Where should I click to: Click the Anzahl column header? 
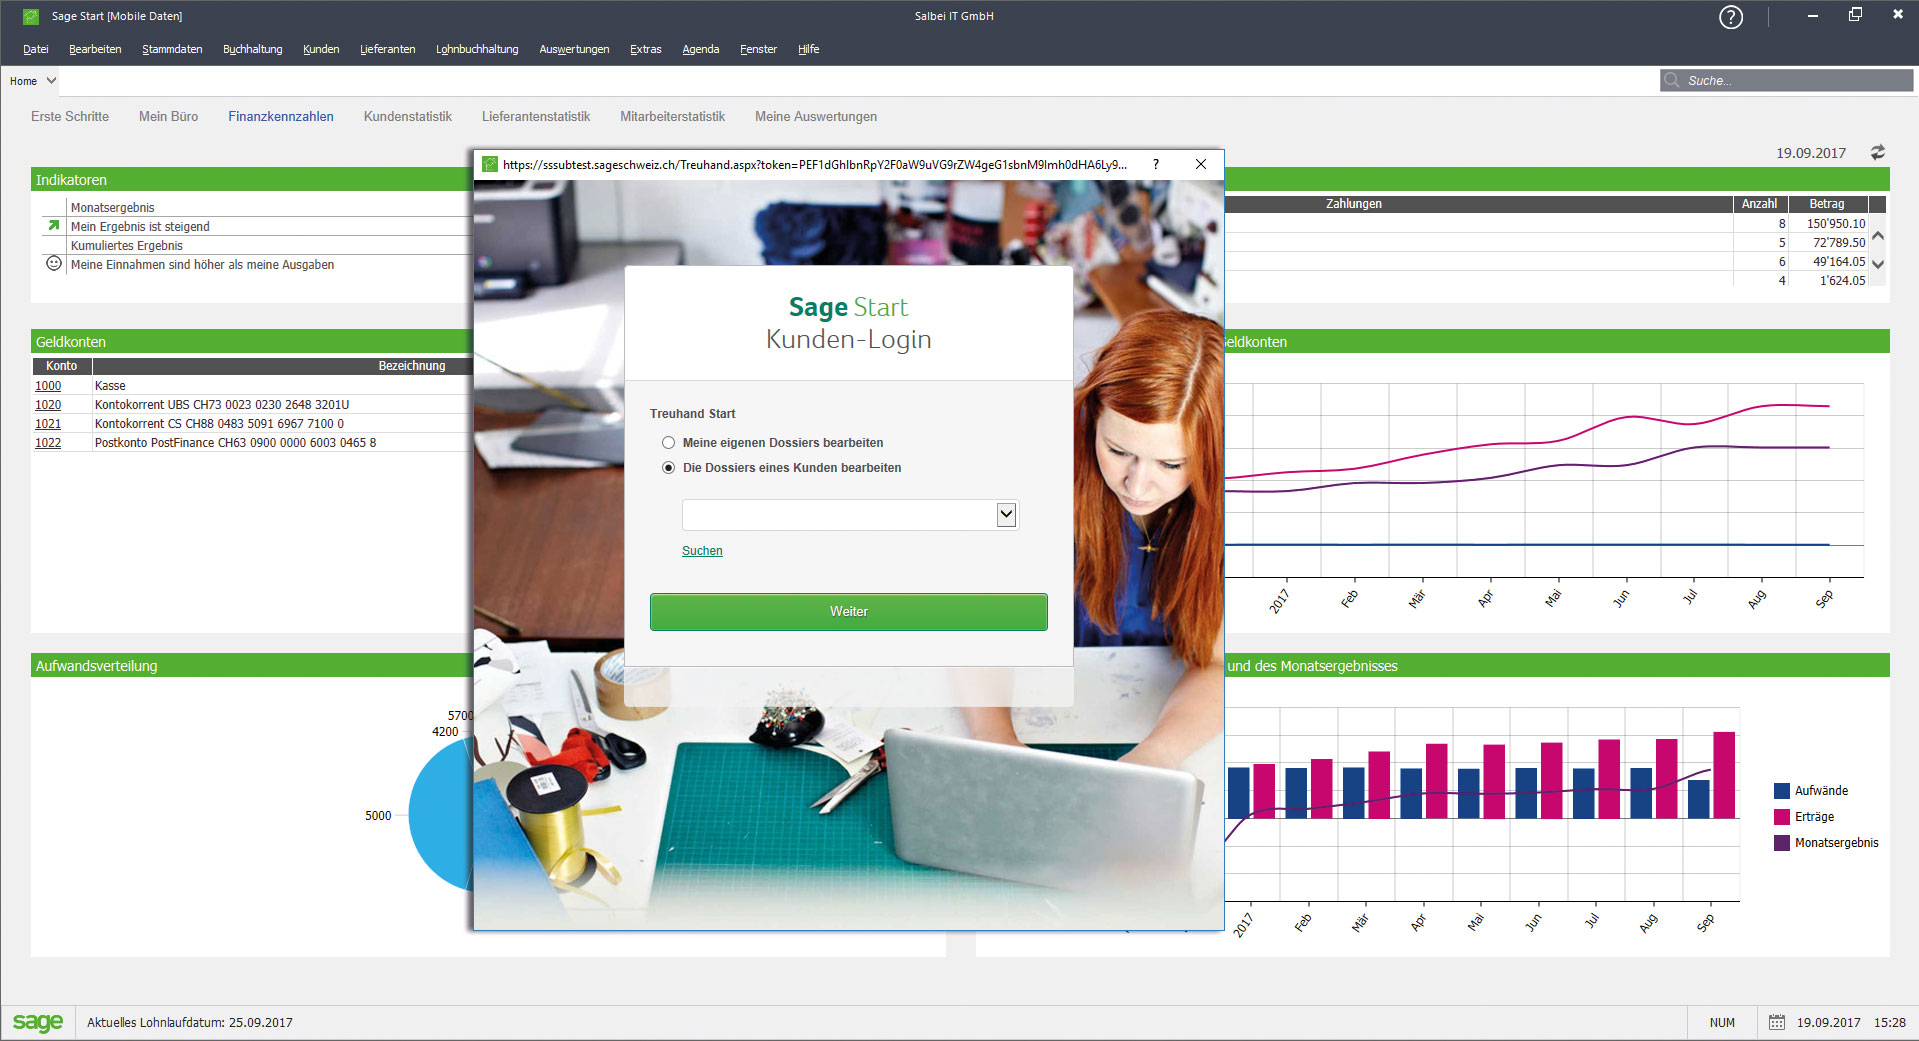[1759, 204]
